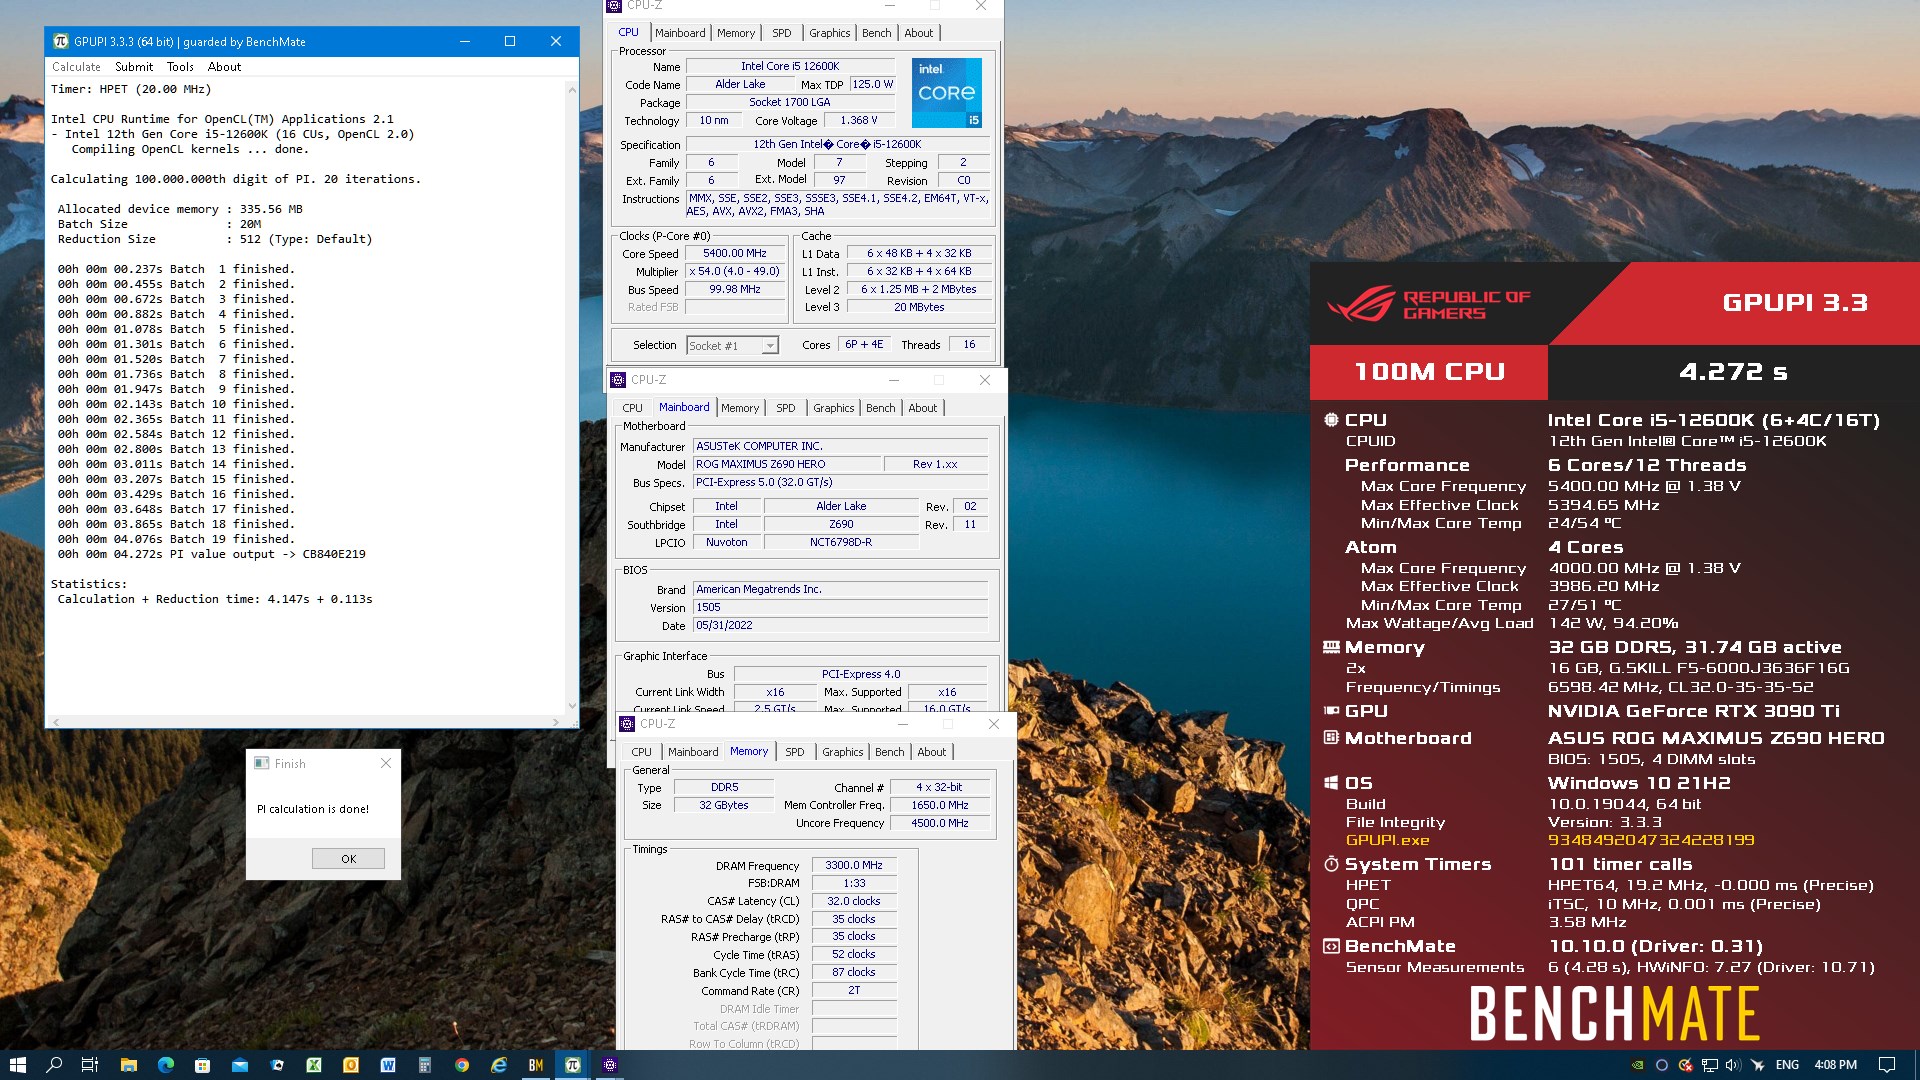
Task: Click the Multiplier x 54.0 field
Action: point(735,272)
